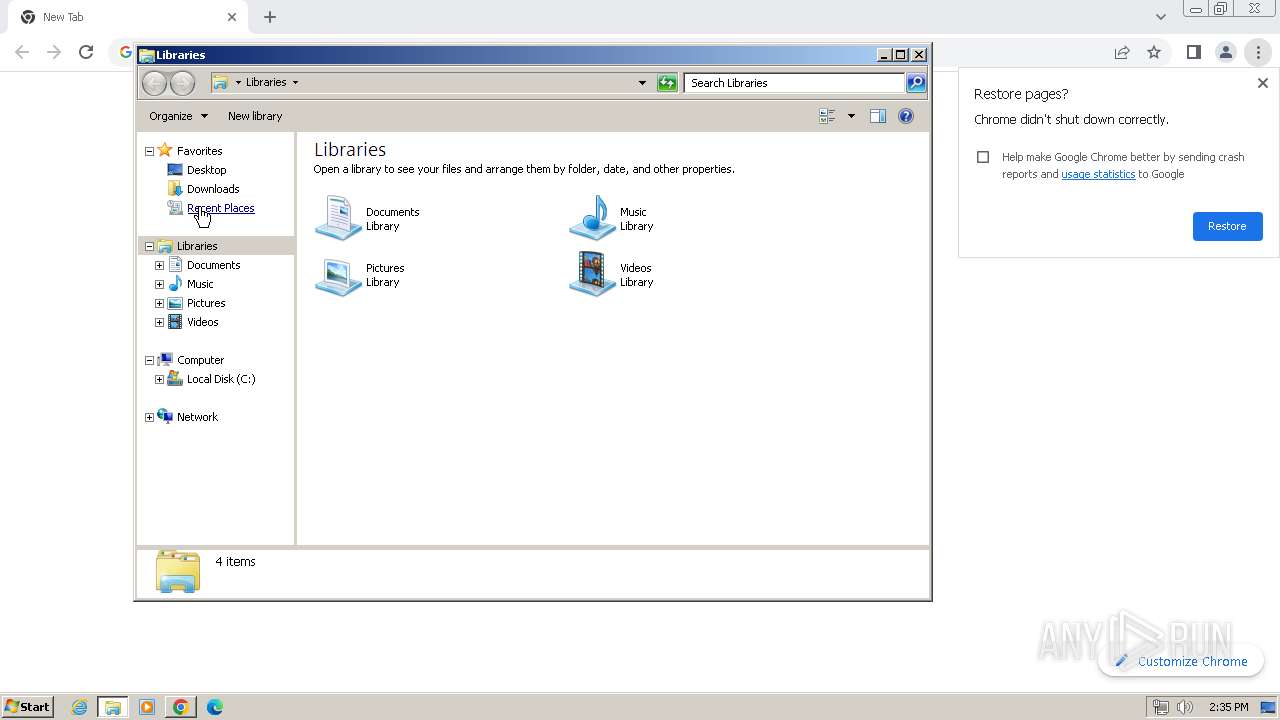1280x720 pixels.
Task: Open the Start menu
Action: coord(27,707)
